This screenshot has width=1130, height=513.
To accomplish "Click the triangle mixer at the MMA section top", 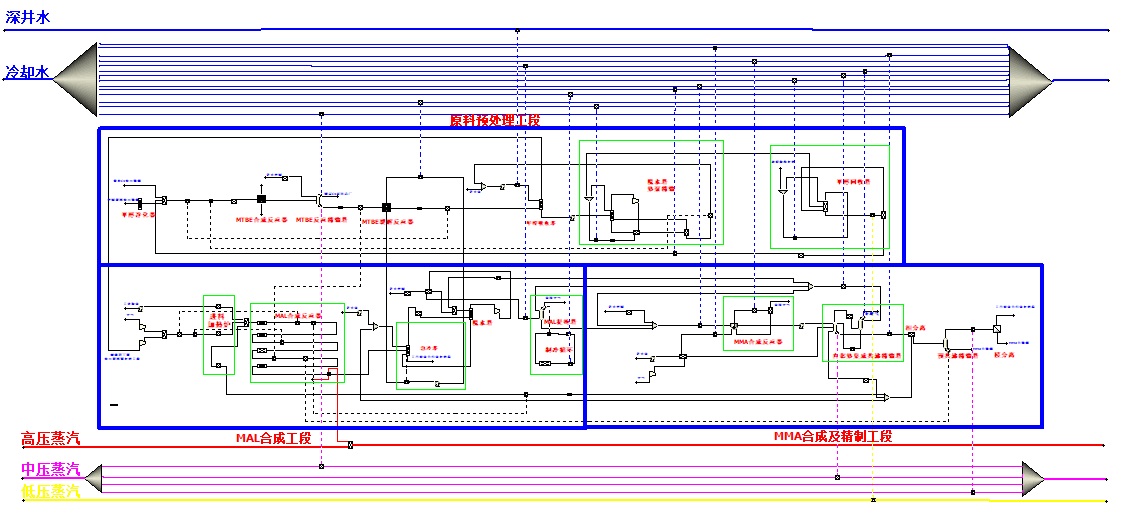I will point(810,286).
